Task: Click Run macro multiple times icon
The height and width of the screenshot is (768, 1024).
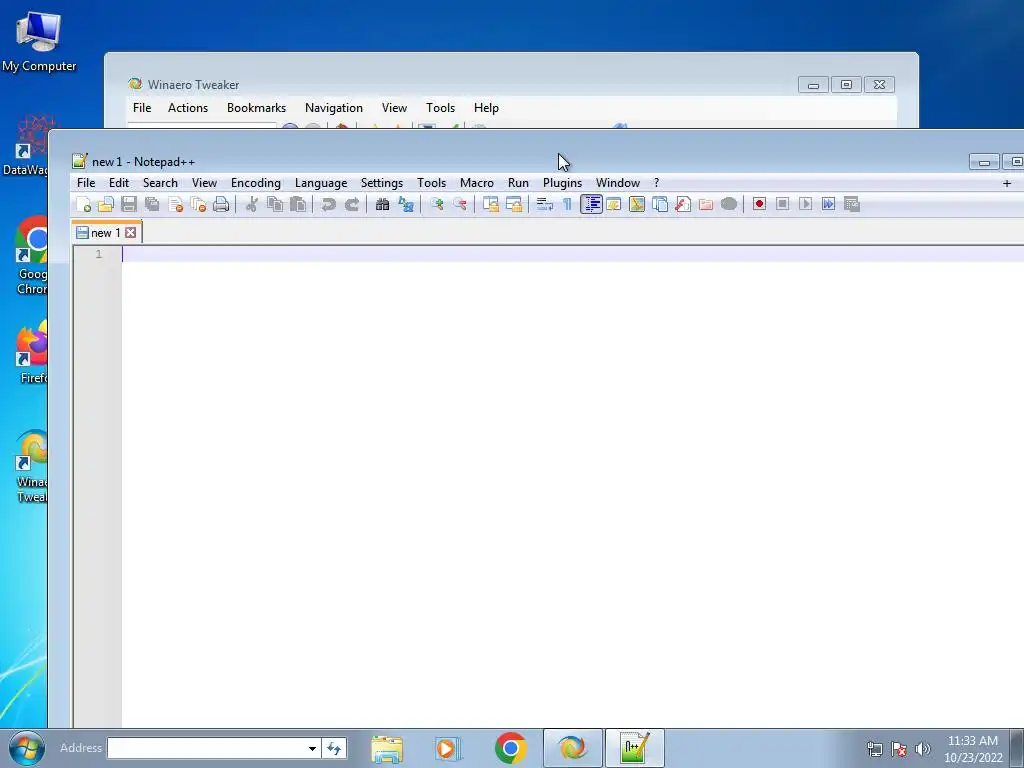Action: [828, 204]
